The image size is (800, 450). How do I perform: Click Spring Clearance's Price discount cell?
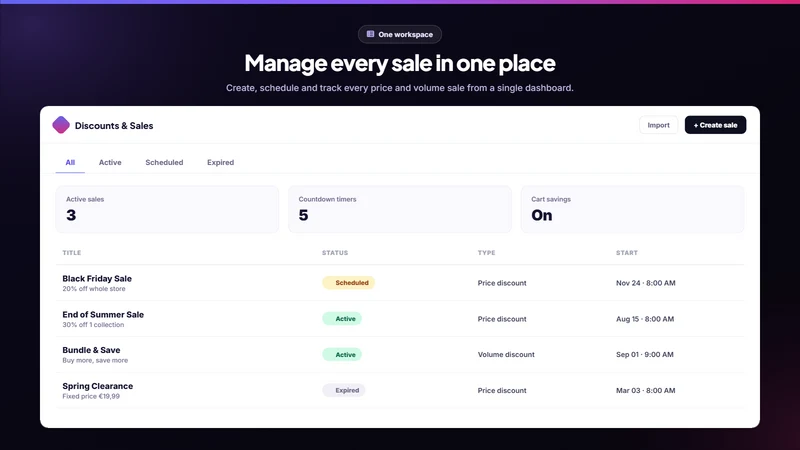click(x=502, y=390)
